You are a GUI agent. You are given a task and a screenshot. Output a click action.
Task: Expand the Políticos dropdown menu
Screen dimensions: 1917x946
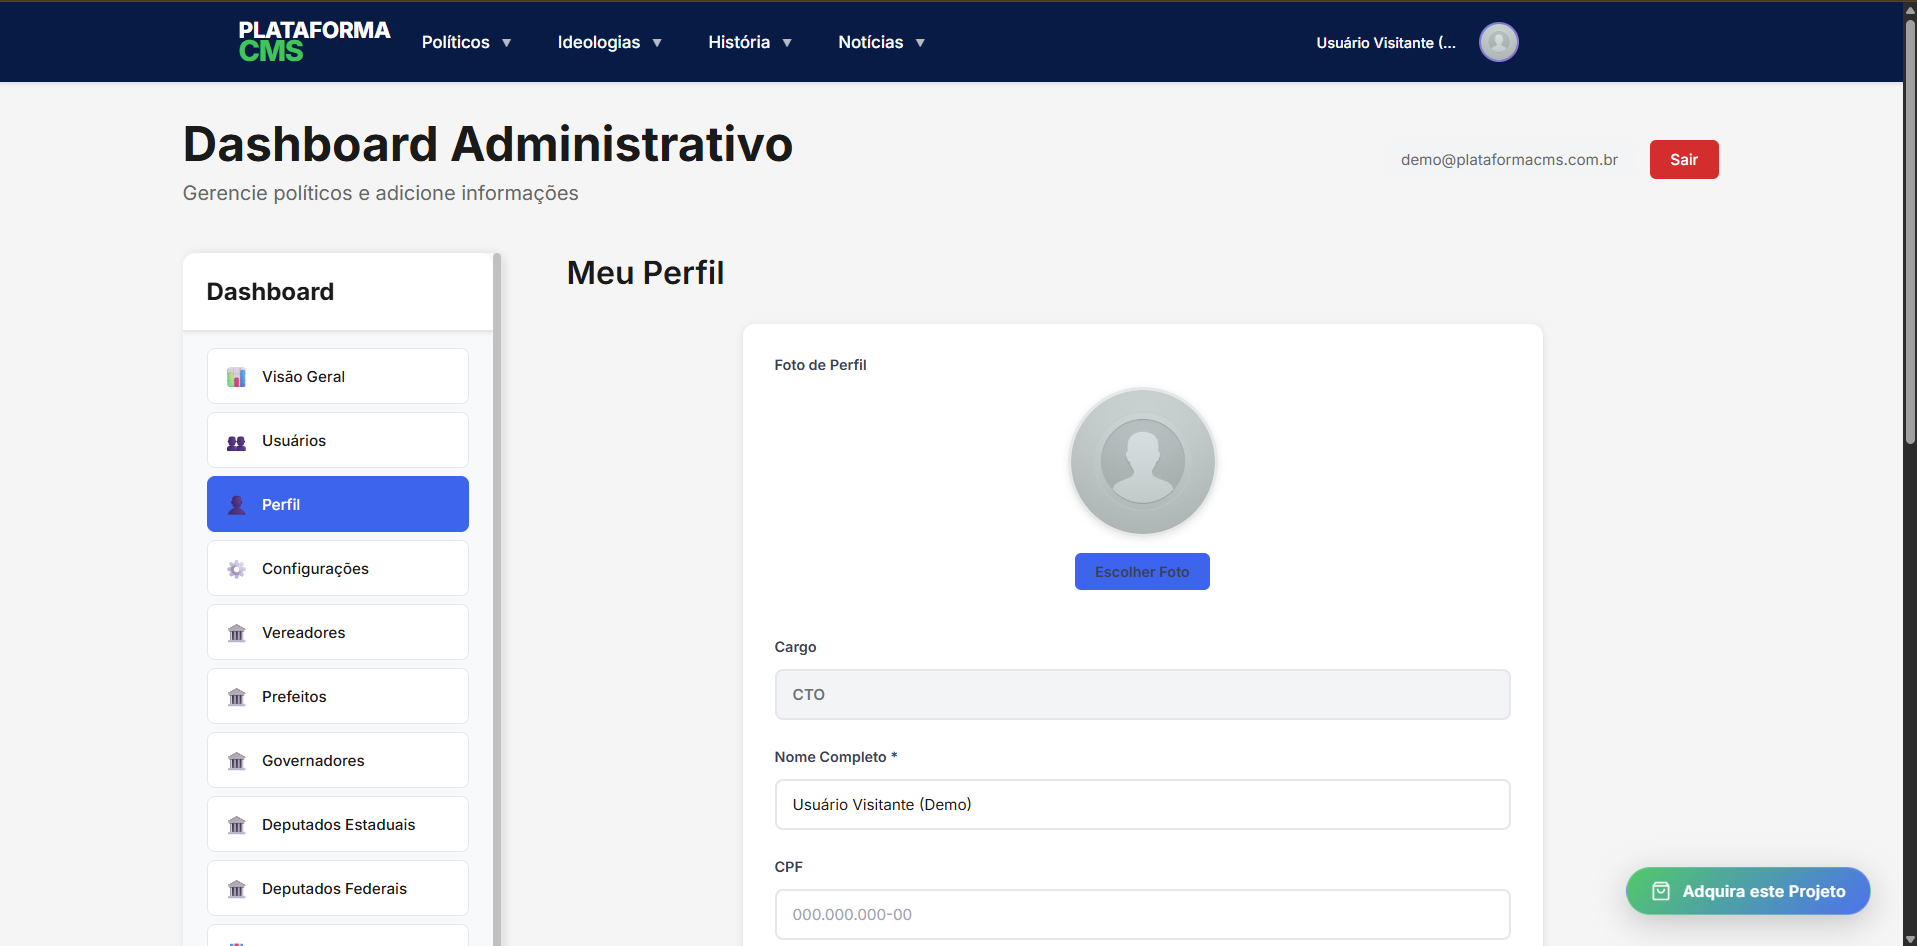(x=466, y=42)
